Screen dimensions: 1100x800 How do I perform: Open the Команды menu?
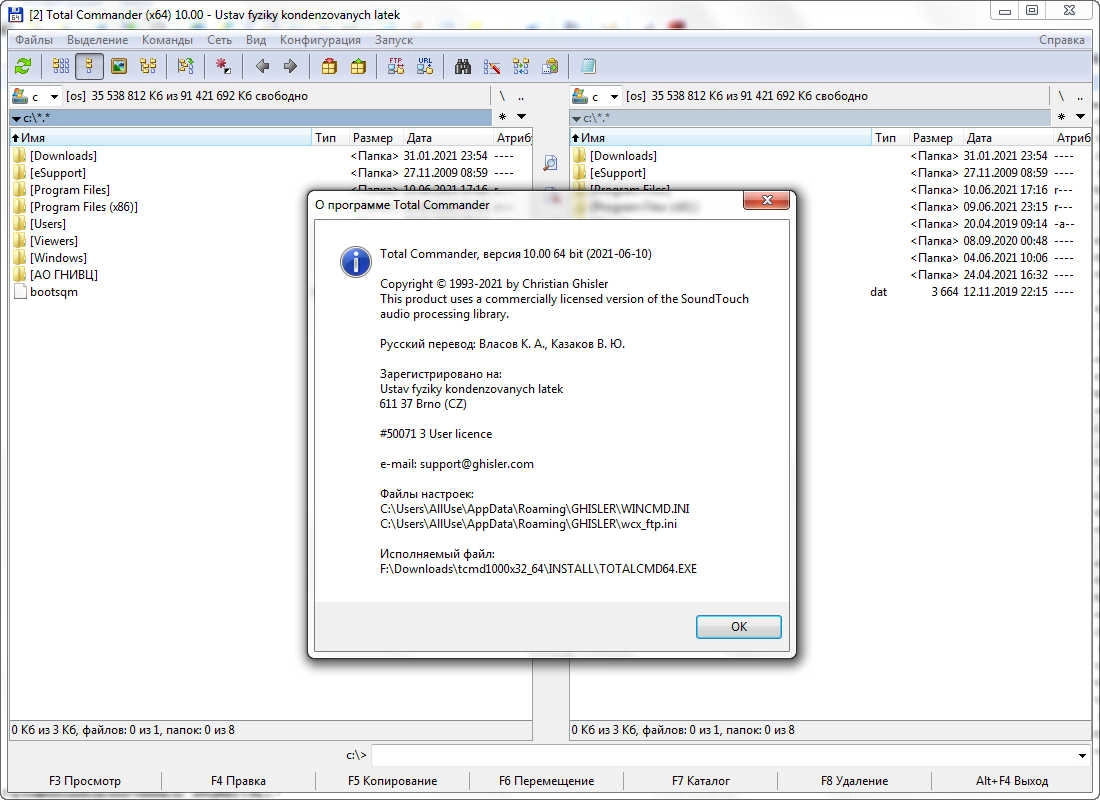tap(167, 40)
